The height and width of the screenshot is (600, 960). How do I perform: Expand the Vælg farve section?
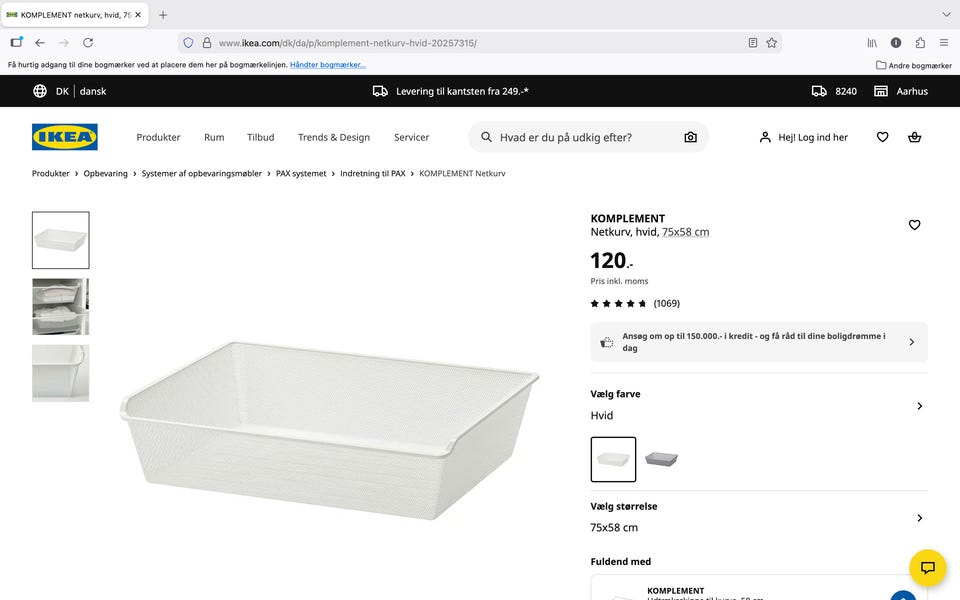tap(919, 406)
